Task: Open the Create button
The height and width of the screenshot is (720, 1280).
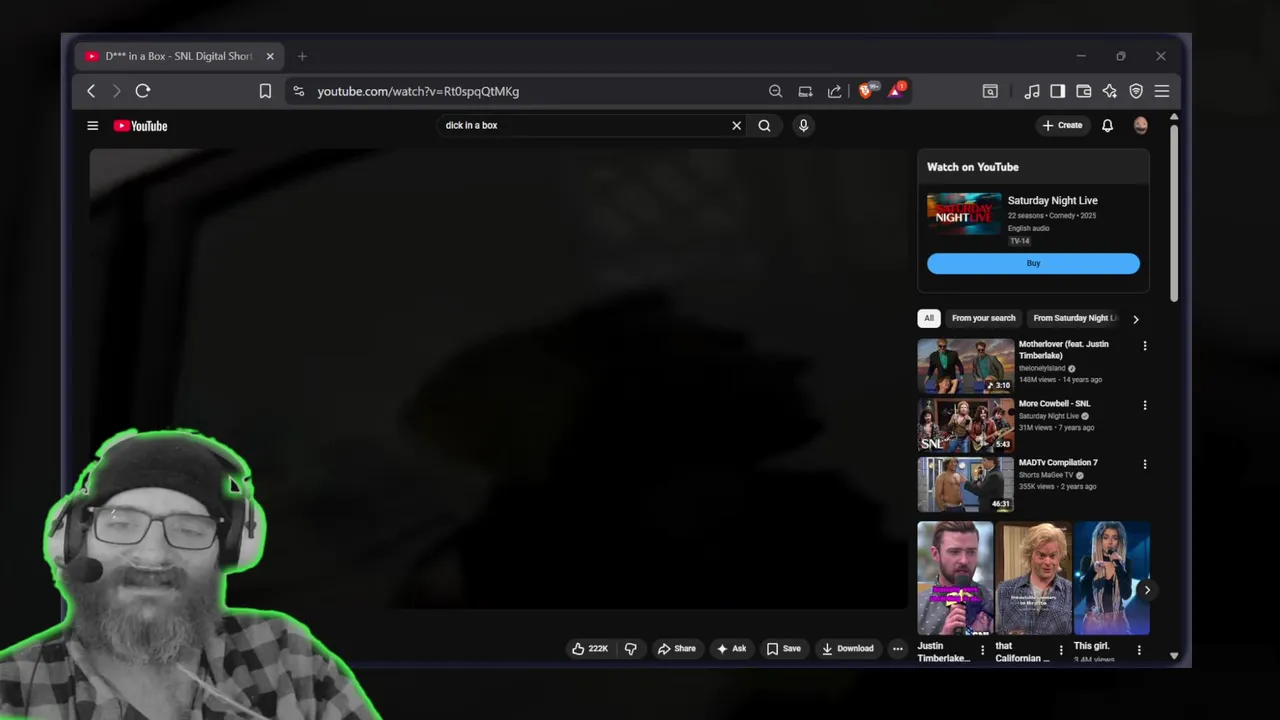Action: click(1062, 126)
